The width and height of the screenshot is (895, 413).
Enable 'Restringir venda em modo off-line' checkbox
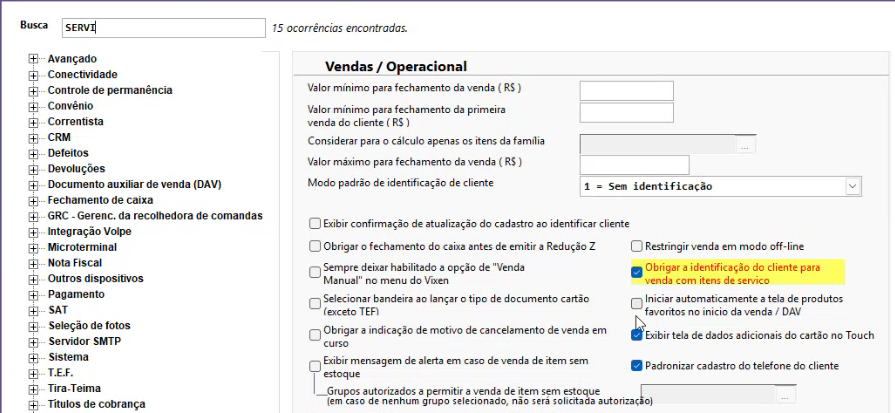(x=637, y=246)
